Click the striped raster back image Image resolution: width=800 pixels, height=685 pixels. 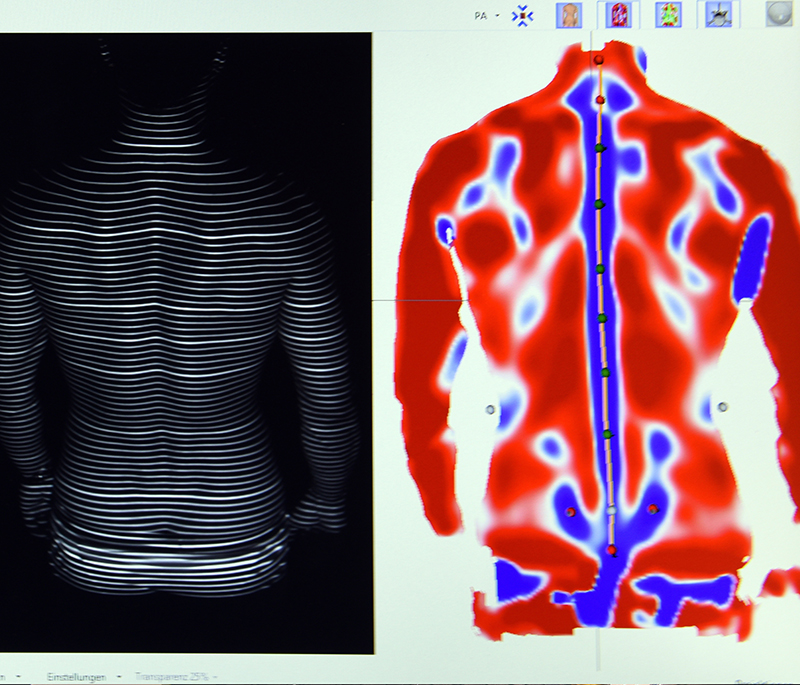[186, 343]
